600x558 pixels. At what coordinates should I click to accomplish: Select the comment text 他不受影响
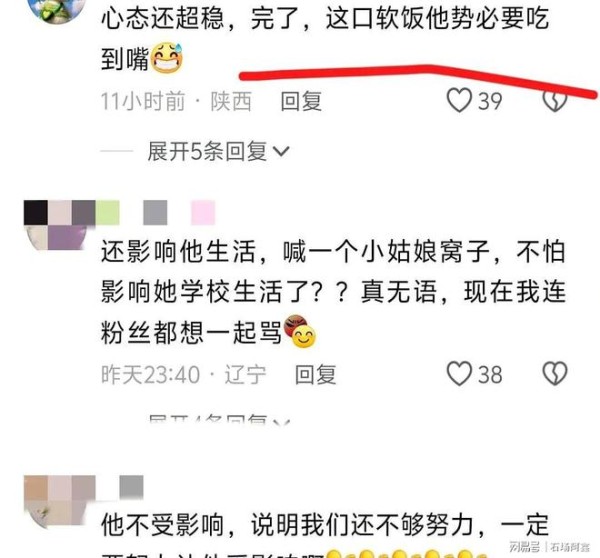click(162, 525)
